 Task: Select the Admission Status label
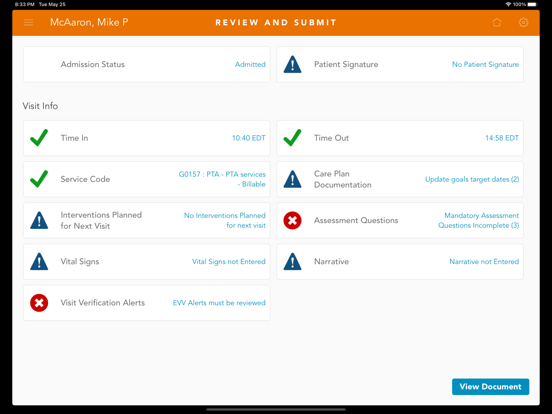coord(93,64)
